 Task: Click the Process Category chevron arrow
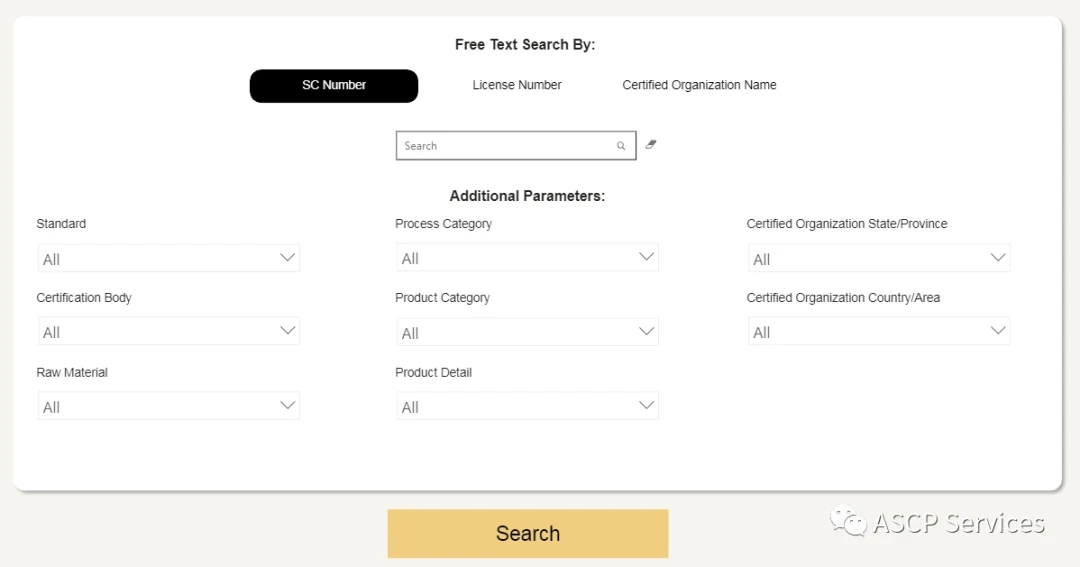[x=646, y=257]
